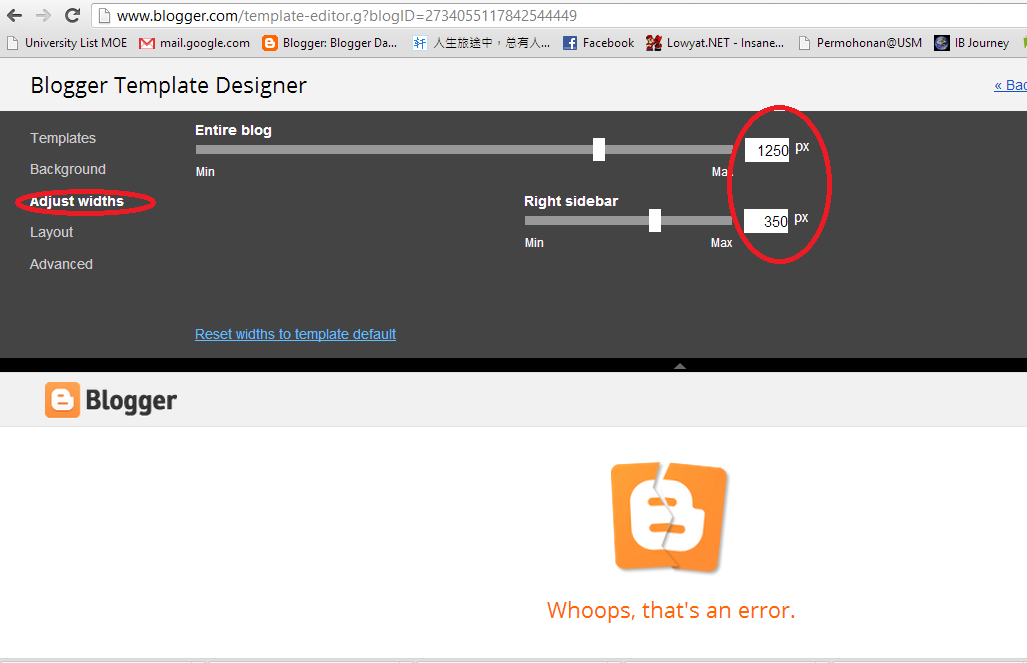Switch to the Background section
The height and width of the screenshot is (663, 1027).
(x=67, y=169)
